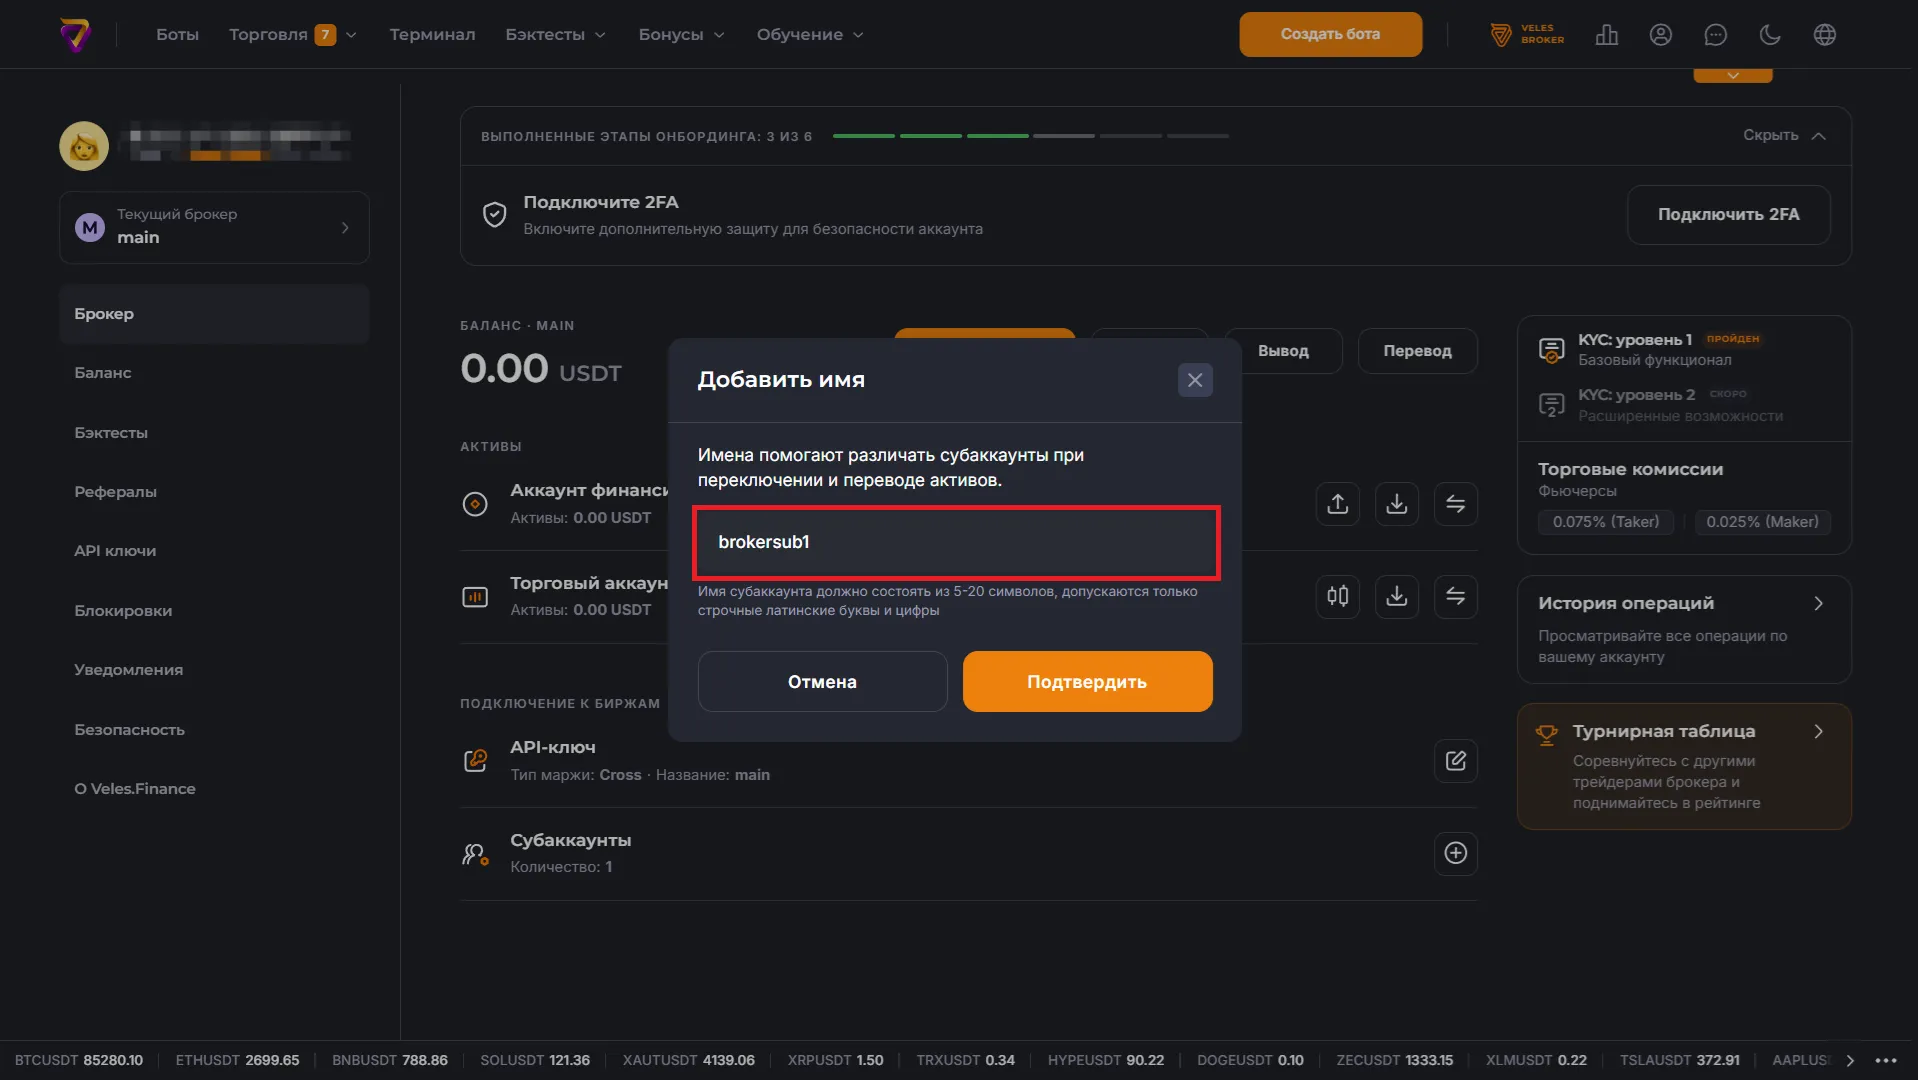Open the Текущий брокер main selector
Viewport: 1918px width, 1080px height.
[x=214, y=228]
